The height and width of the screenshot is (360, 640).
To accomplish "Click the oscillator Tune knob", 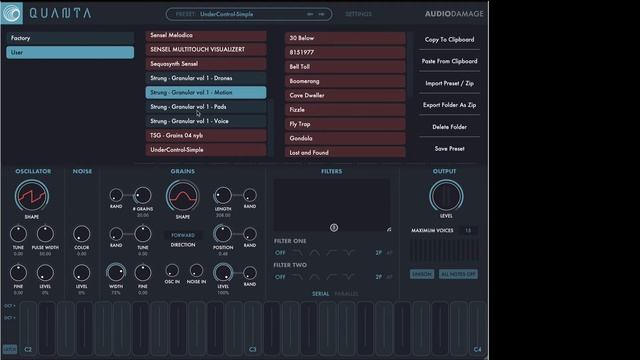I will (x=18, y=234).
